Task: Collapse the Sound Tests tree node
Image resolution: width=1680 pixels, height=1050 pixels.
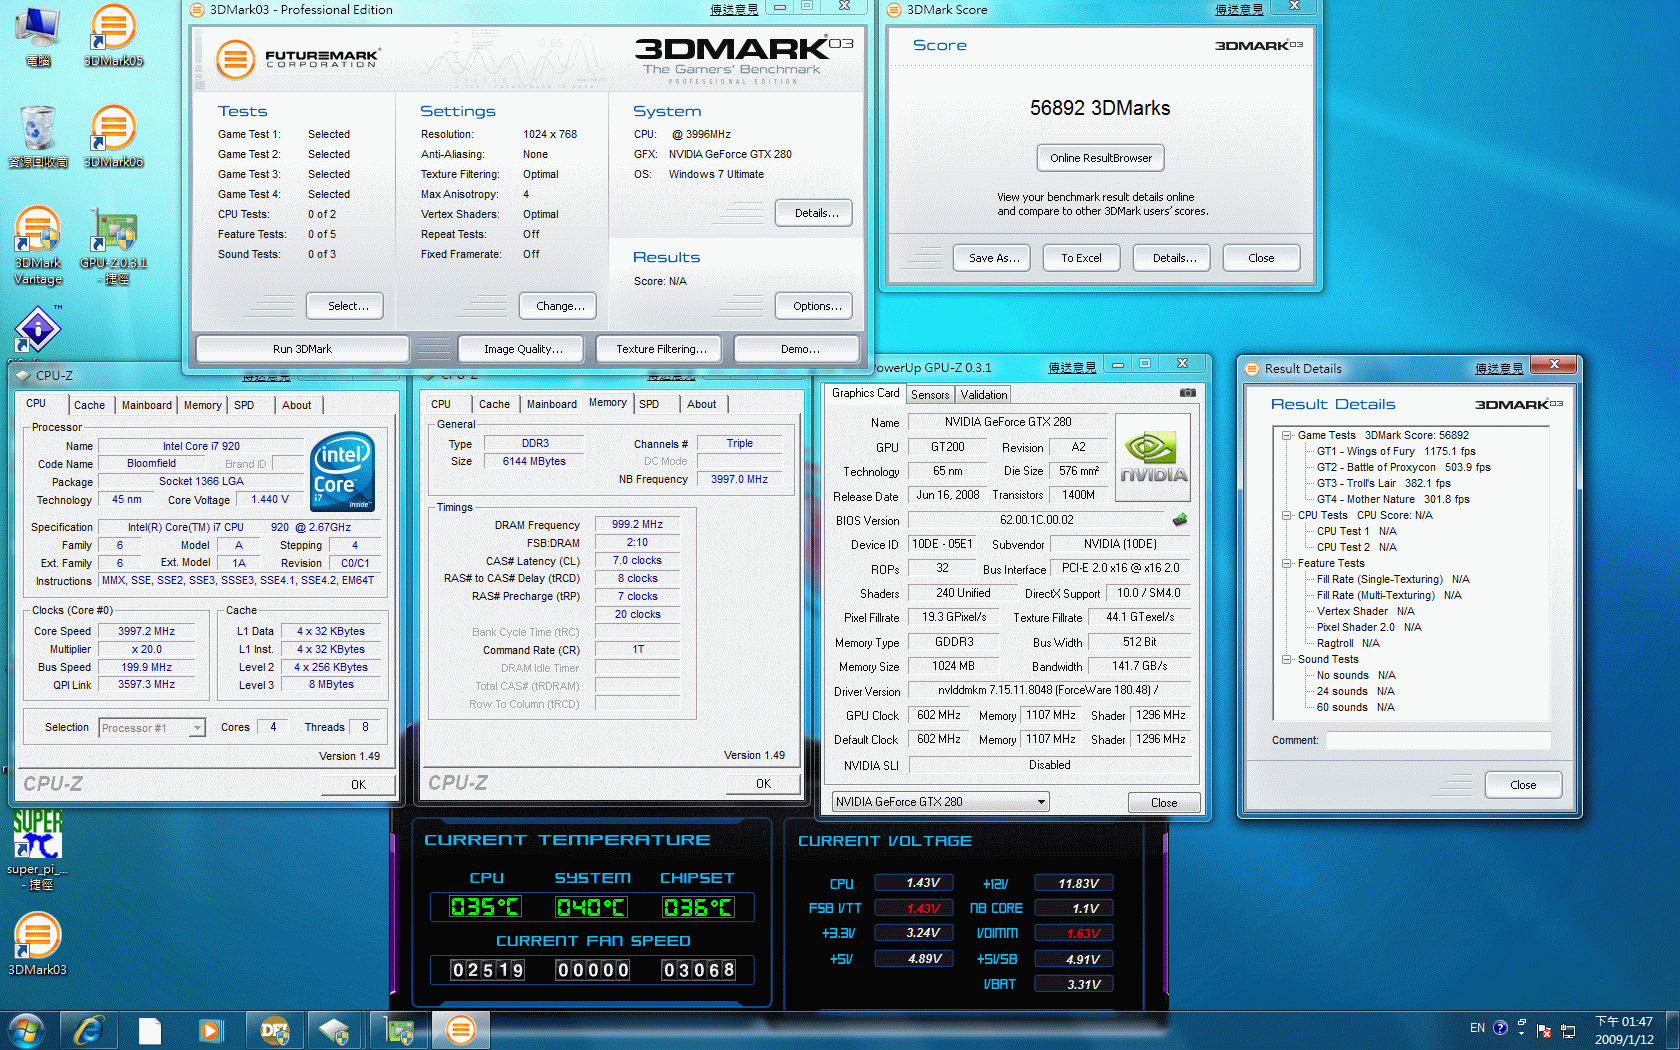Action: (x=1287, y=659)
